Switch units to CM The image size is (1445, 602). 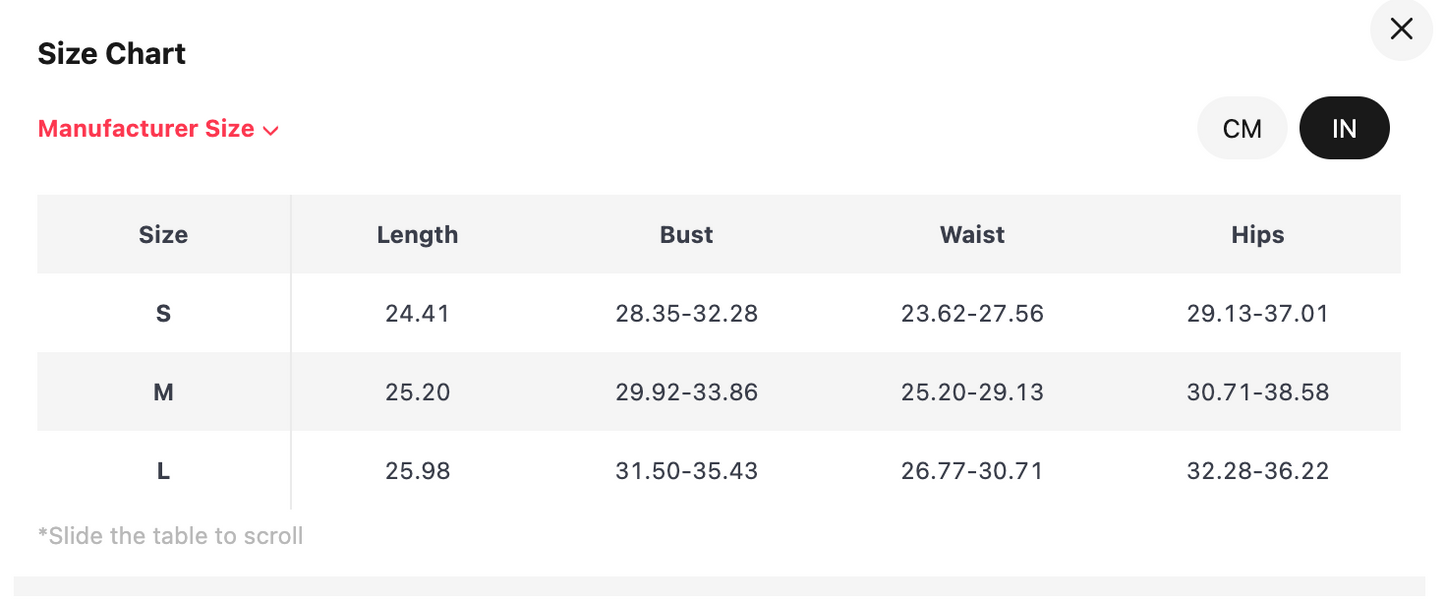1242,128
